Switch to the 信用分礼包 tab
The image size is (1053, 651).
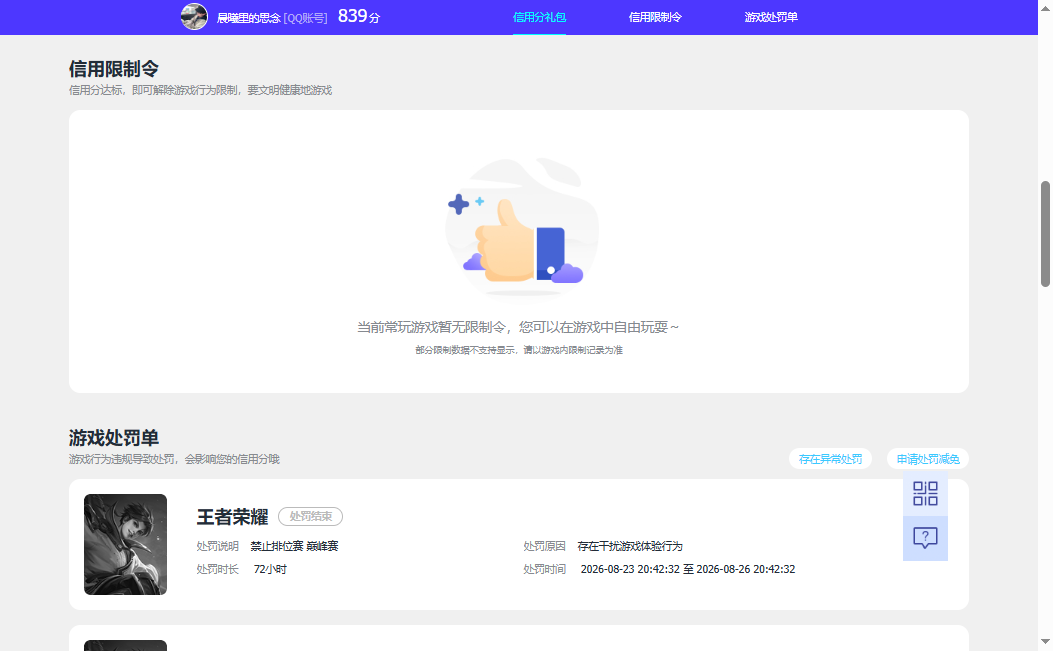click(539, 17)
